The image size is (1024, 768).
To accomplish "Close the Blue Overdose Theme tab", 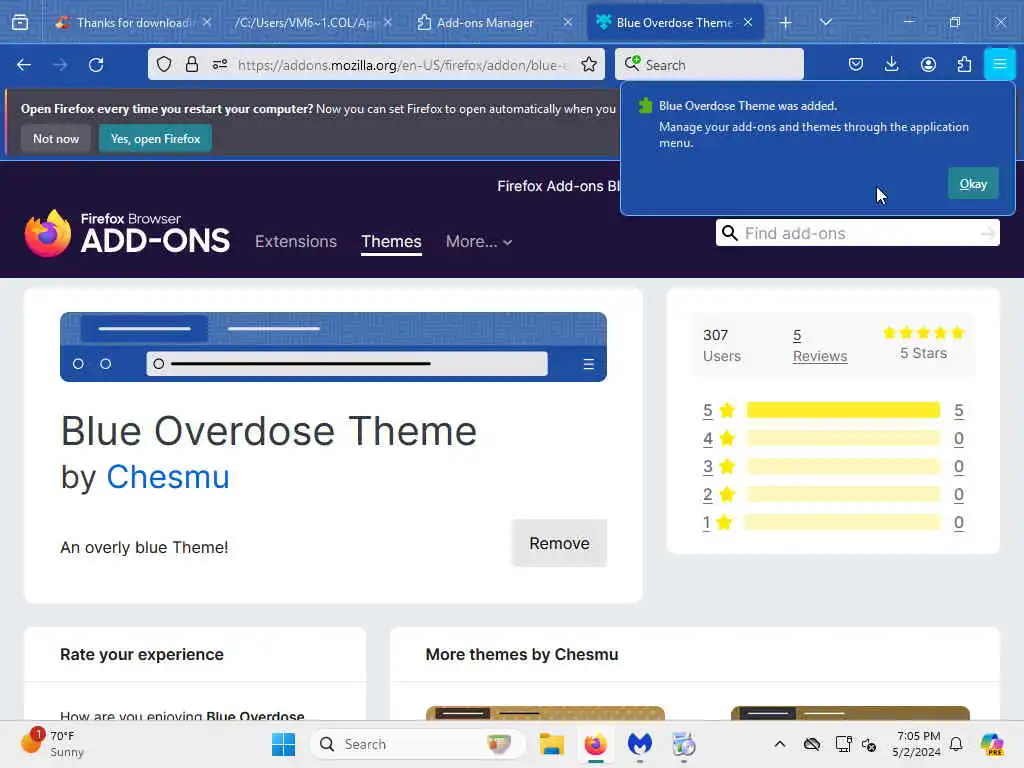I will tap(748, 23).
